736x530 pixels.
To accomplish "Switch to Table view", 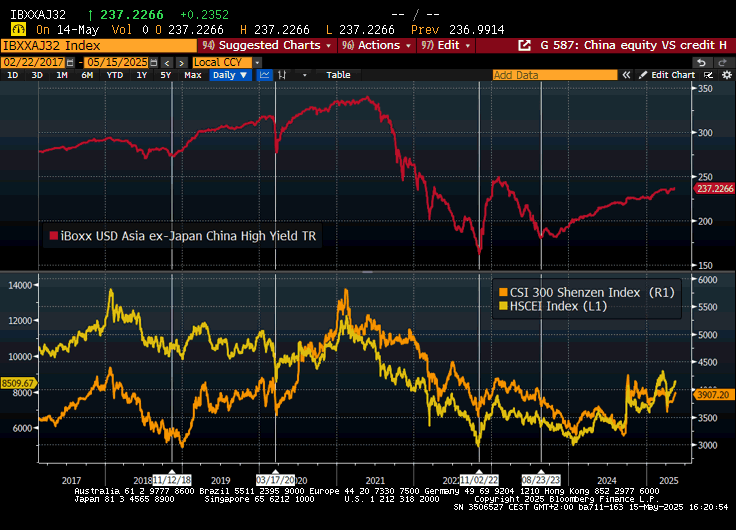I will (338, 75).
